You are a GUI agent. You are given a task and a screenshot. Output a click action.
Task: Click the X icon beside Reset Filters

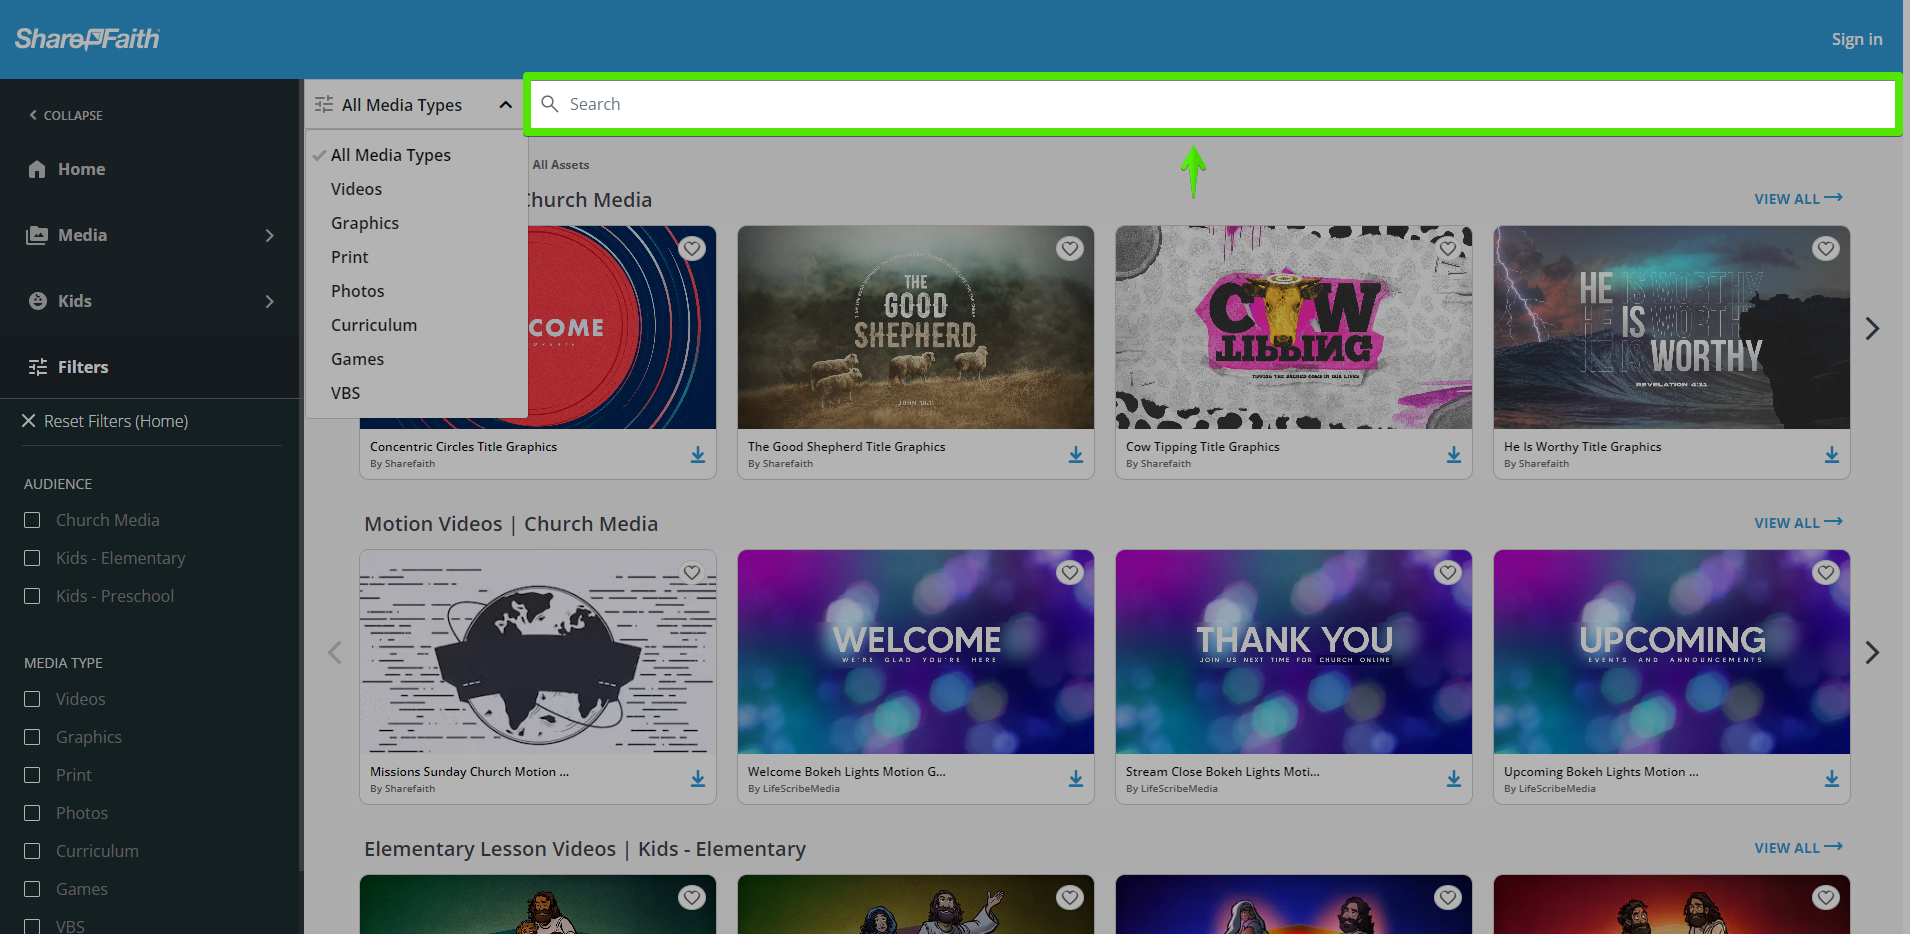(x=29, y=421)
